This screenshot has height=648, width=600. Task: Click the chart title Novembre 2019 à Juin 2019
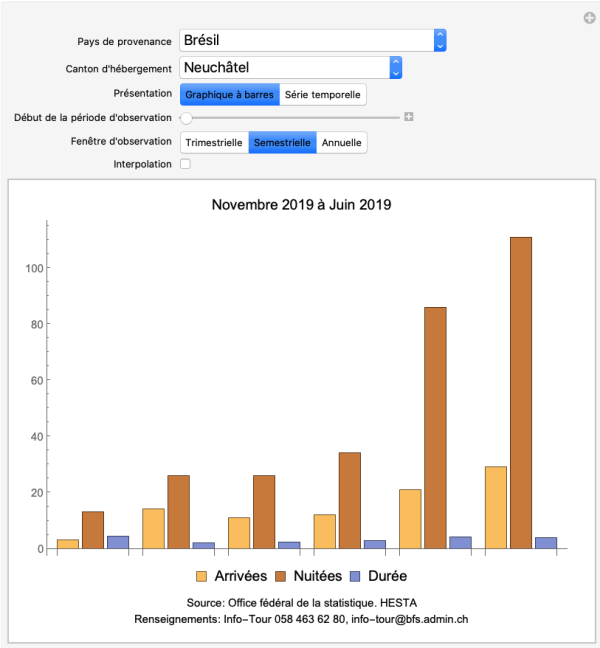click(x=301, y=204)
